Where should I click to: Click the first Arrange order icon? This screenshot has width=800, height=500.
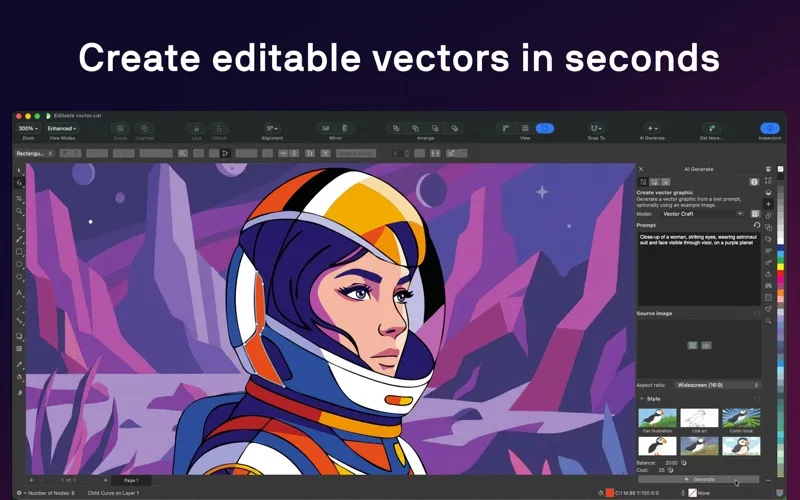click(396, 129)
